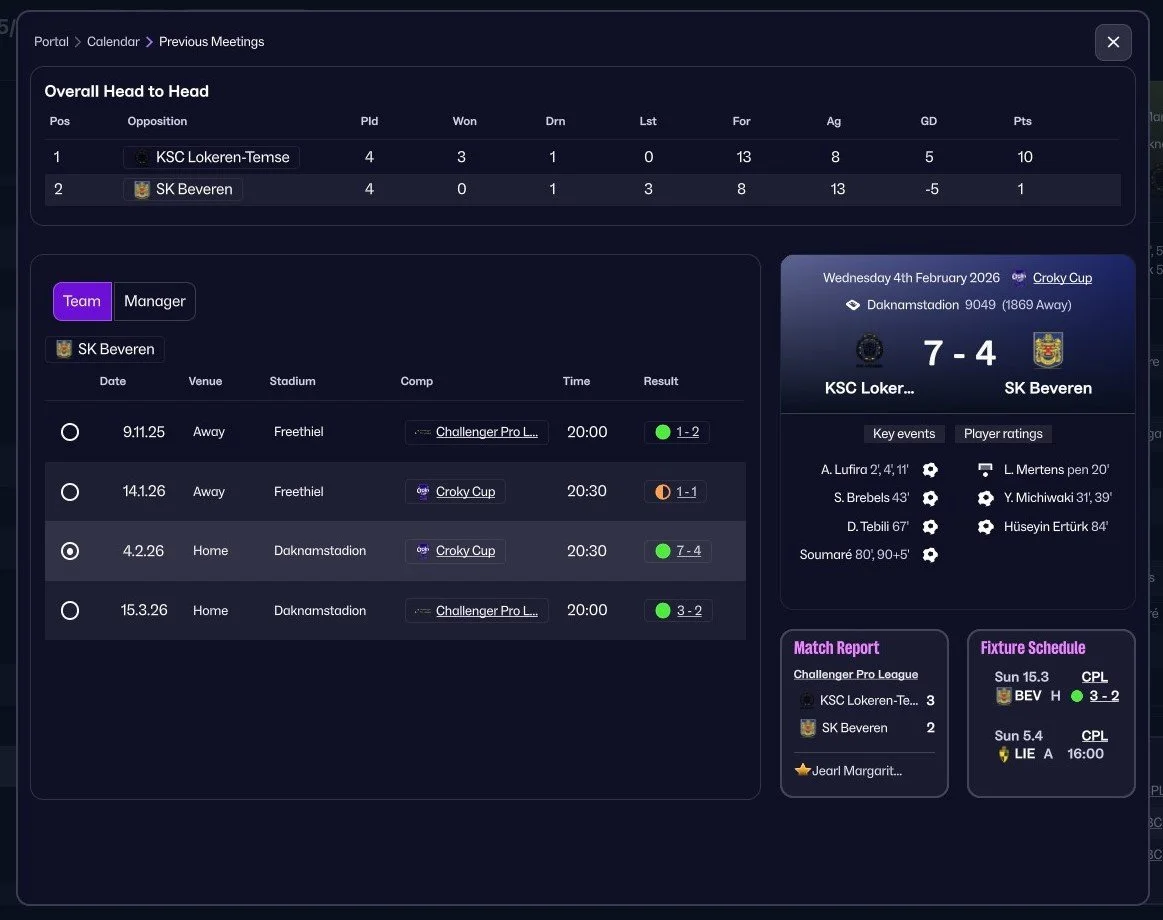1163x920 pixels.
Task: Click the BEV crest in Fixture Schedule
Action: tap(1004, 696)
